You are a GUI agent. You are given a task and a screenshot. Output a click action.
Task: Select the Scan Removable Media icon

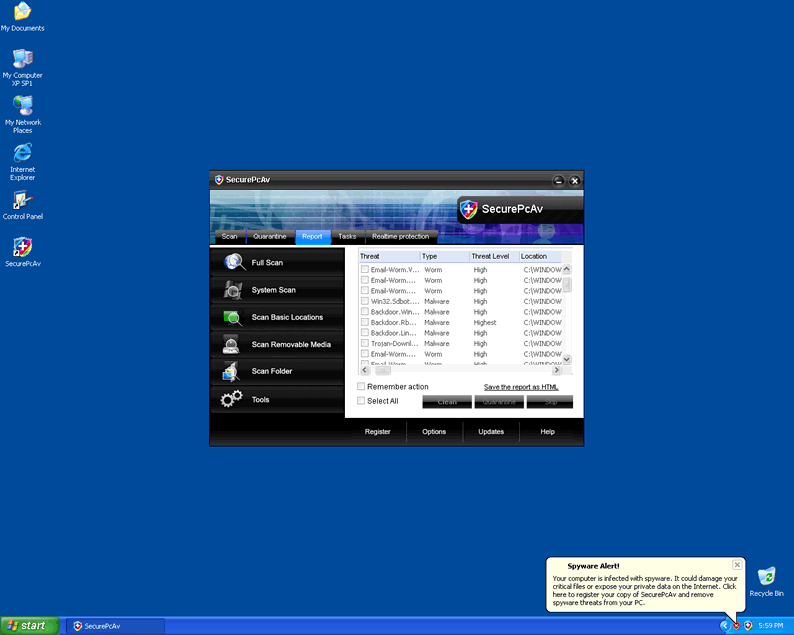point(232,345)
